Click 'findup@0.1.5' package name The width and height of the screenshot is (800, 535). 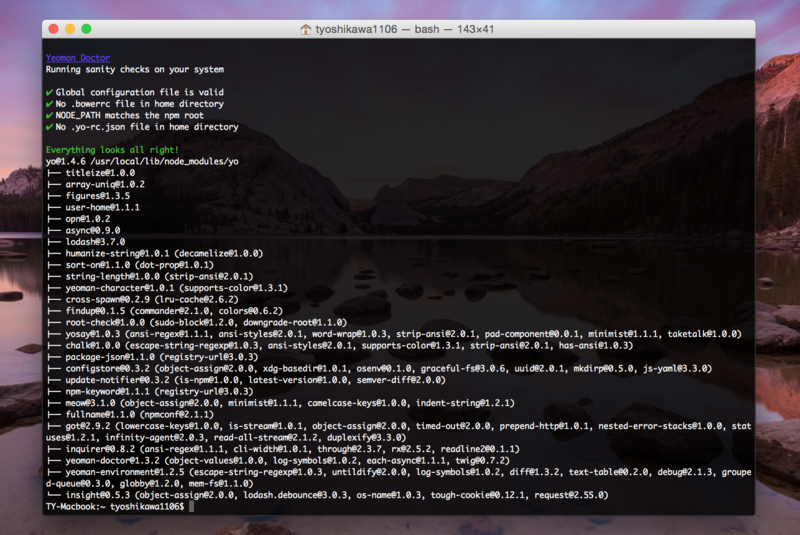click(x=95, y=311)
